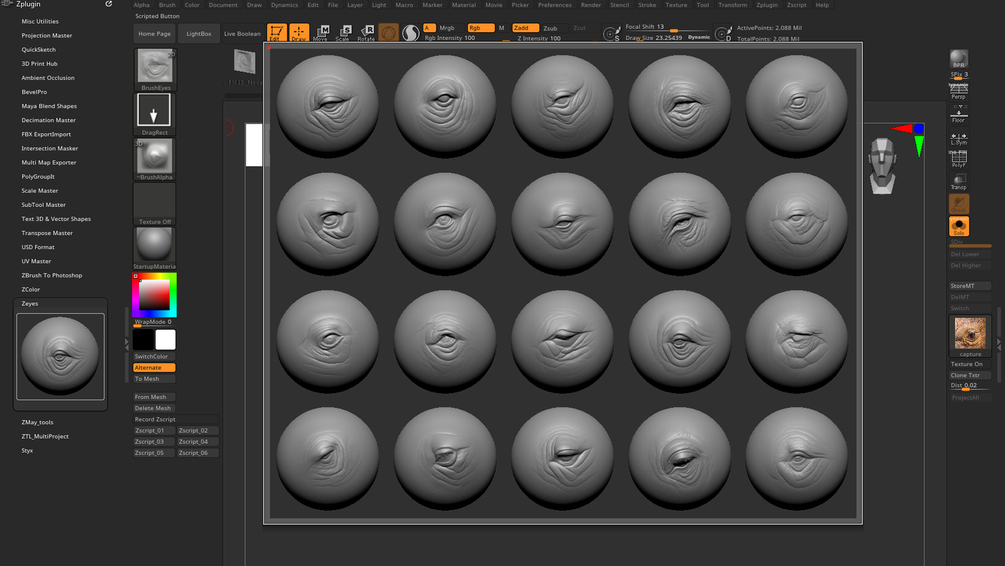The image size is (1005, 566).
Task: Activate the Edit mode icon
Action: (x=277, y=33)
